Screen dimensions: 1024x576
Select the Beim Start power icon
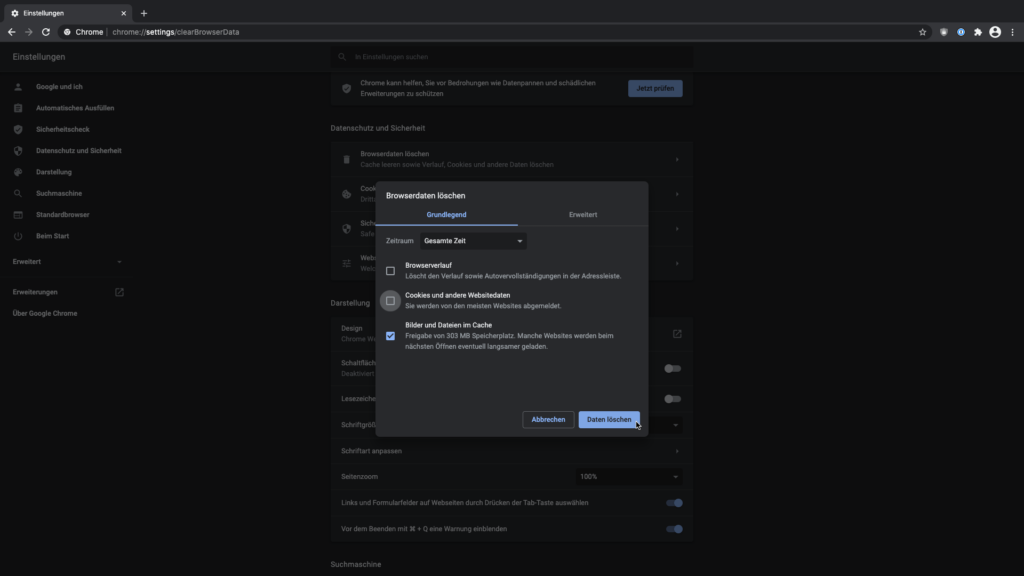click(17, 235)
